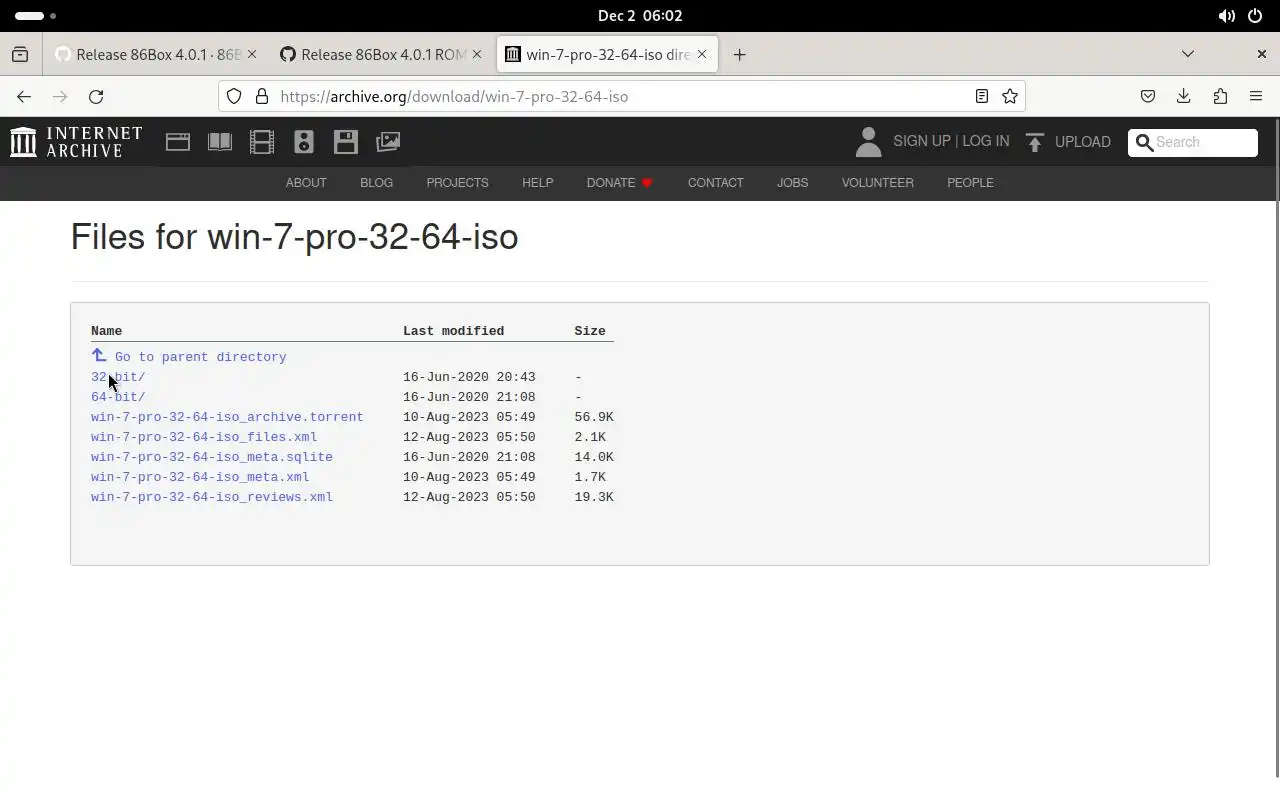Reload the current page
1280x800 pixels.
[96, 96]
